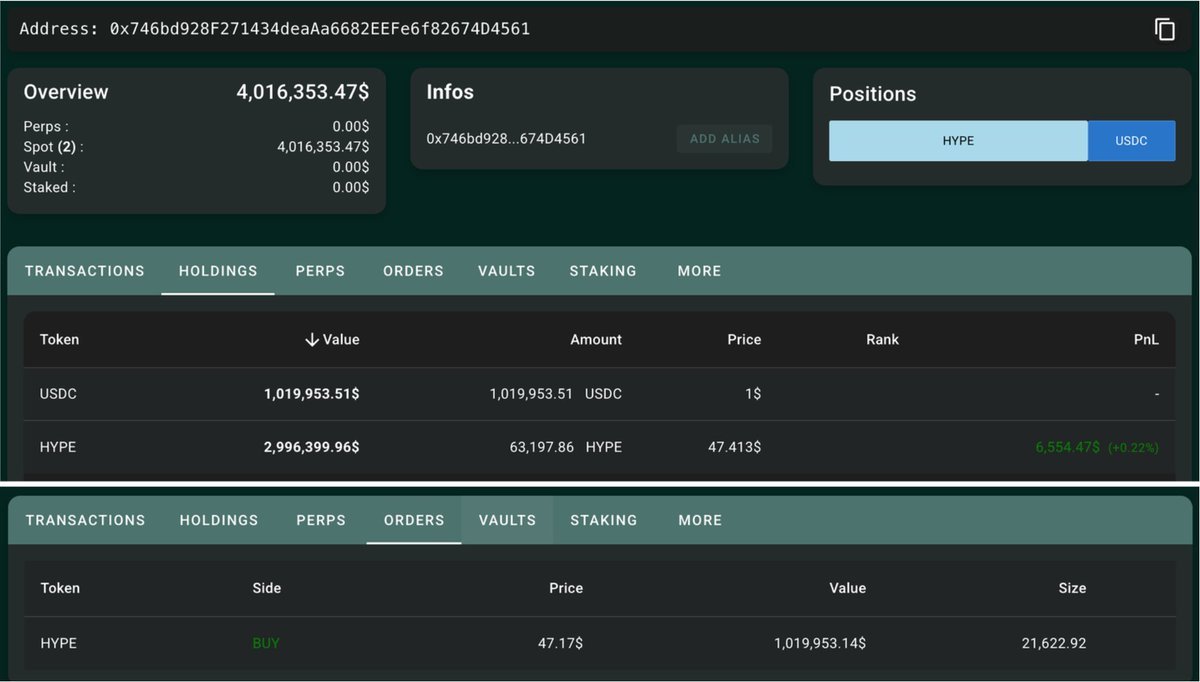Select the USDC position segment
Screen dimensions: 1200x682
(x=1132, y=141)
